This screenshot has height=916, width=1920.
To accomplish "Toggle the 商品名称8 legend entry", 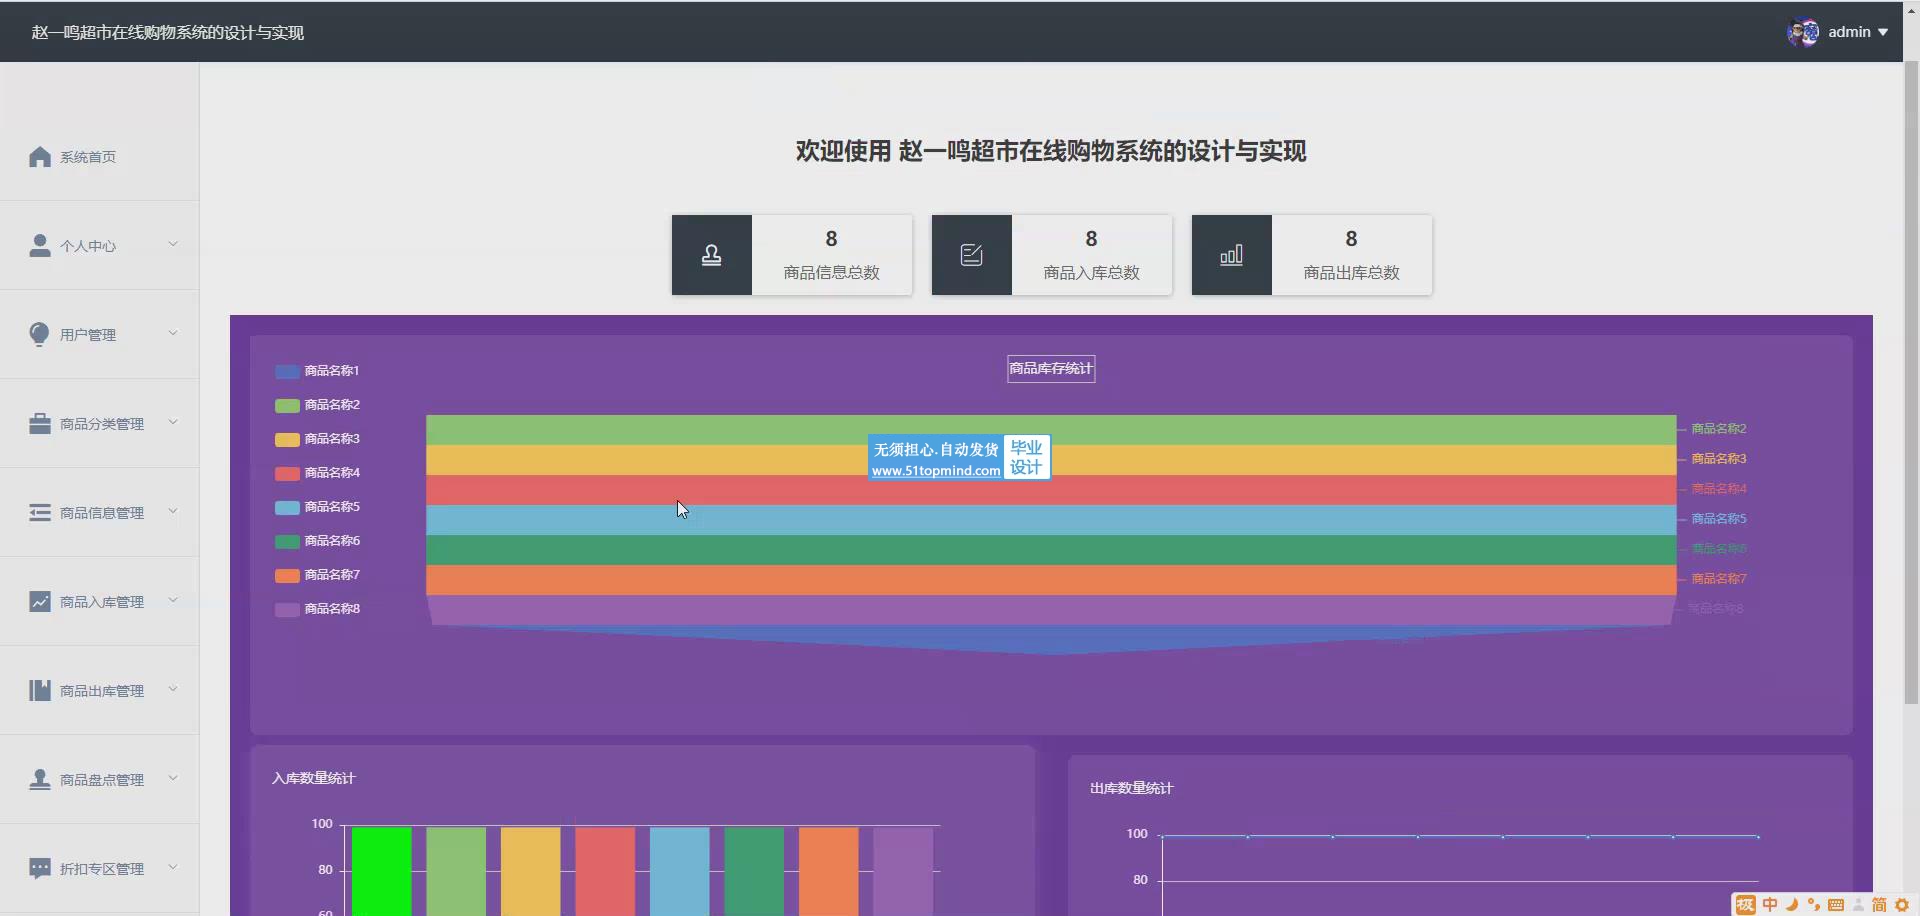I will [x=317, y=609].
